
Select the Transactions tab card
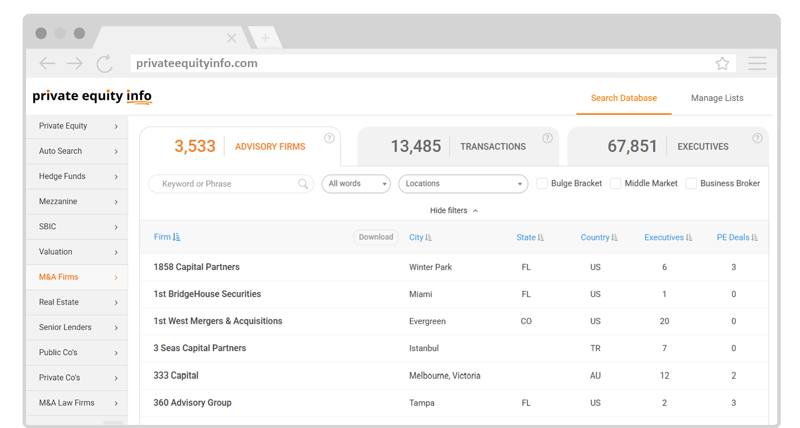point(458,146)
